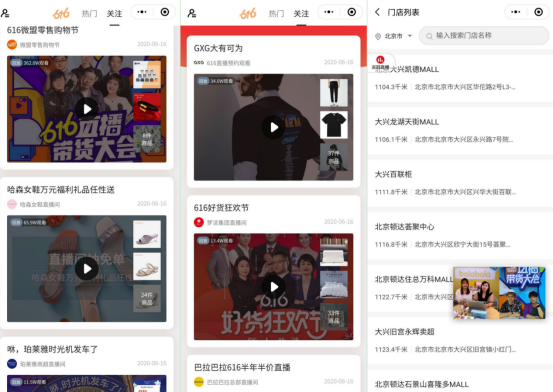Switch to the 热门 tab in the first panel

pos(90,13)
